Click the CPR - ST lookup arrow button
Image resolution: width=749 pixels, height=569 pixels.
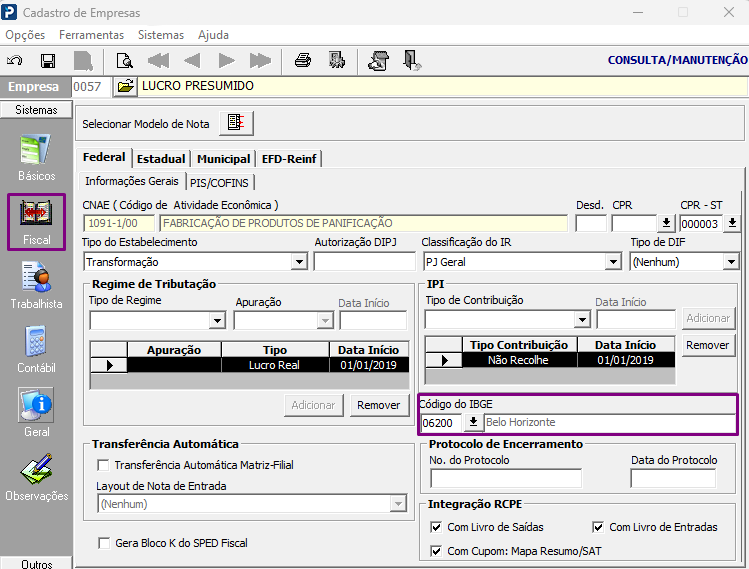click(x=732, y=223)
